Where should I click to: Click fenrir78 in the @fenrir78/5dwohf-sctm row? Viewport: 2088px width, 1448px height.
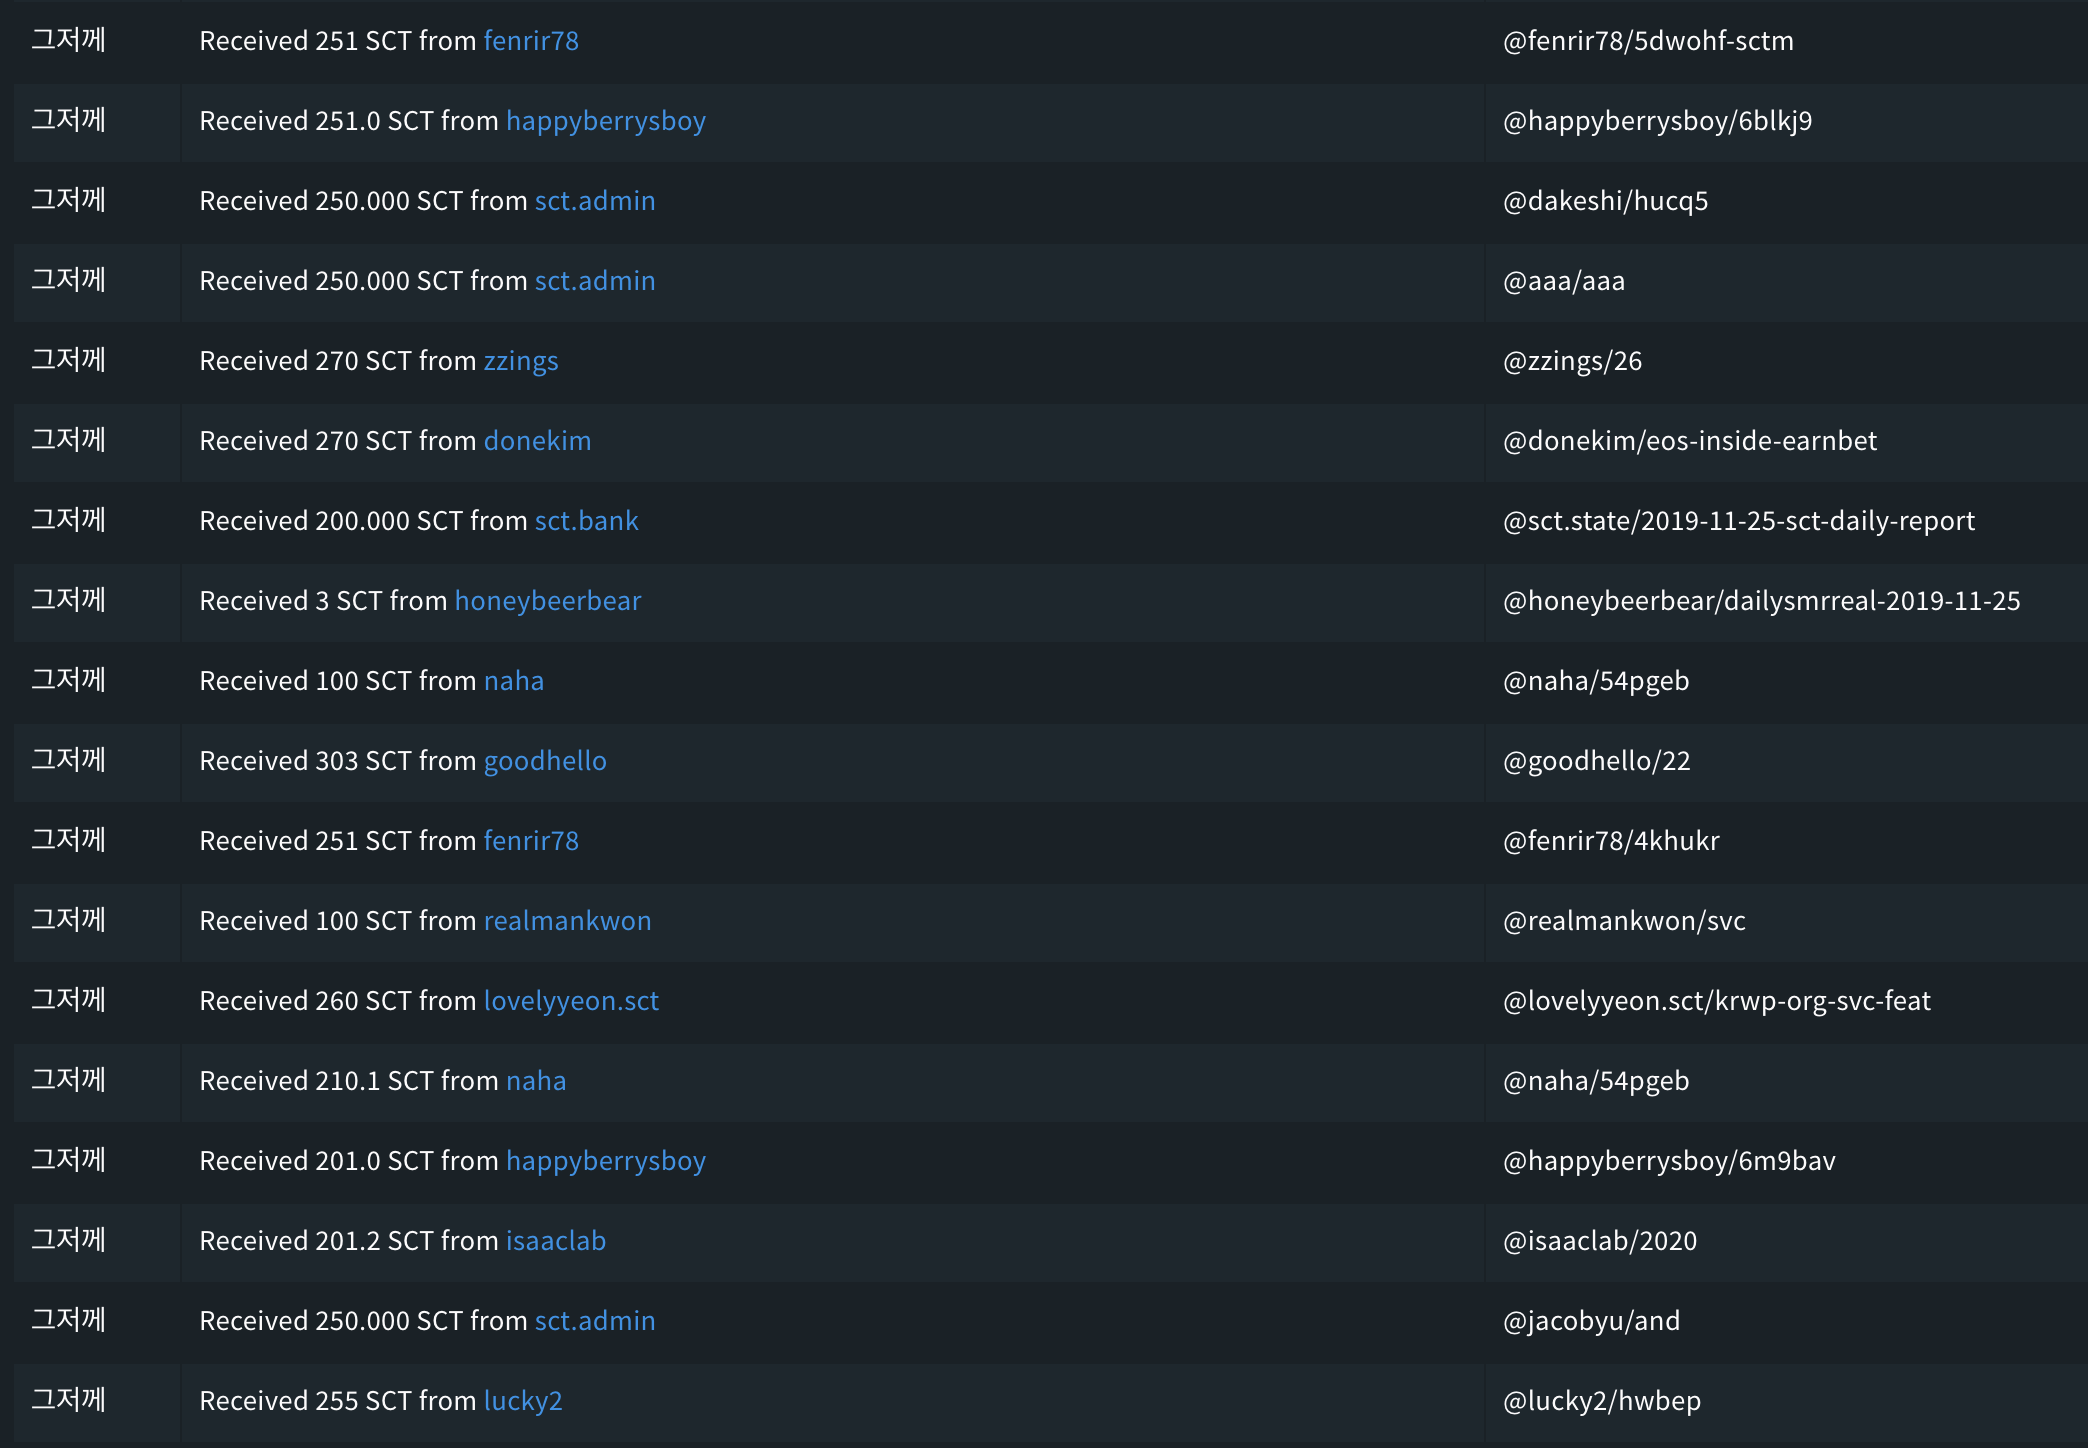pyautogui.click(x=531, y=41)
